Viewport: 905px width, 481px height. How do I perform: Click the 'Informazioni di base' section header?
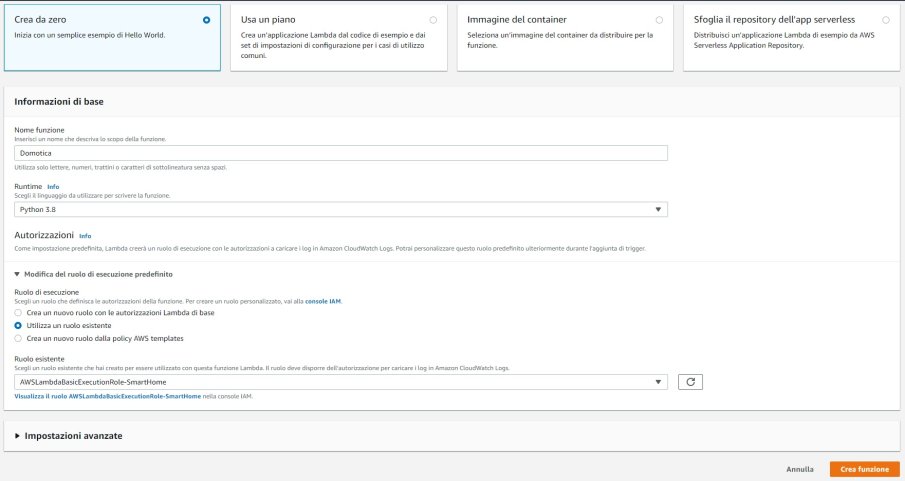[59, 102]
